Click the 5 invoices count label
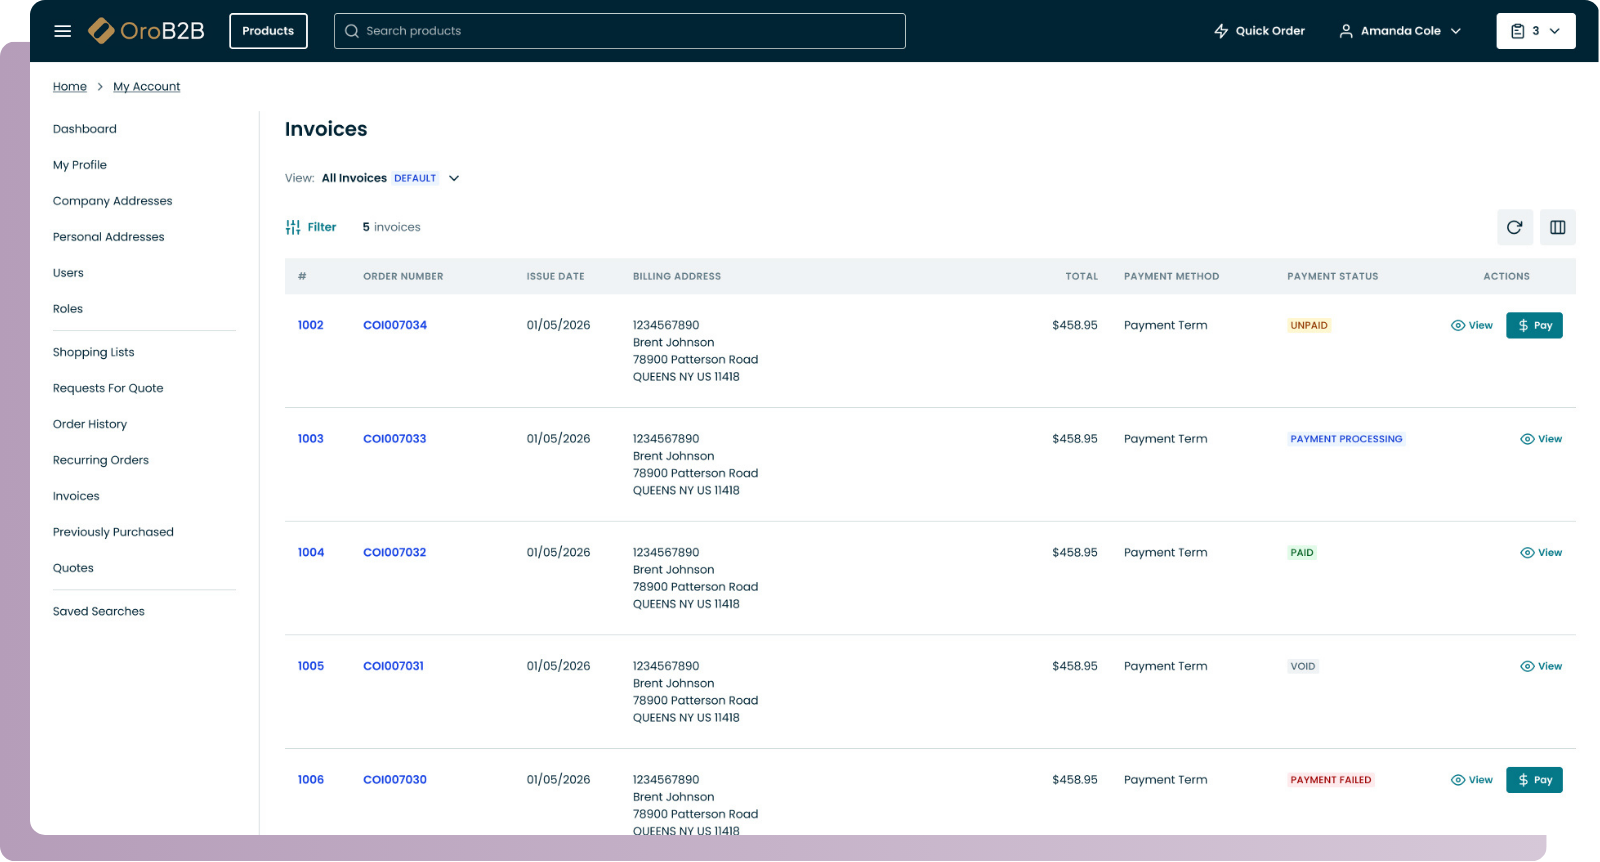The width and height of the screenshot is (1600, 862). pos(391,227)
